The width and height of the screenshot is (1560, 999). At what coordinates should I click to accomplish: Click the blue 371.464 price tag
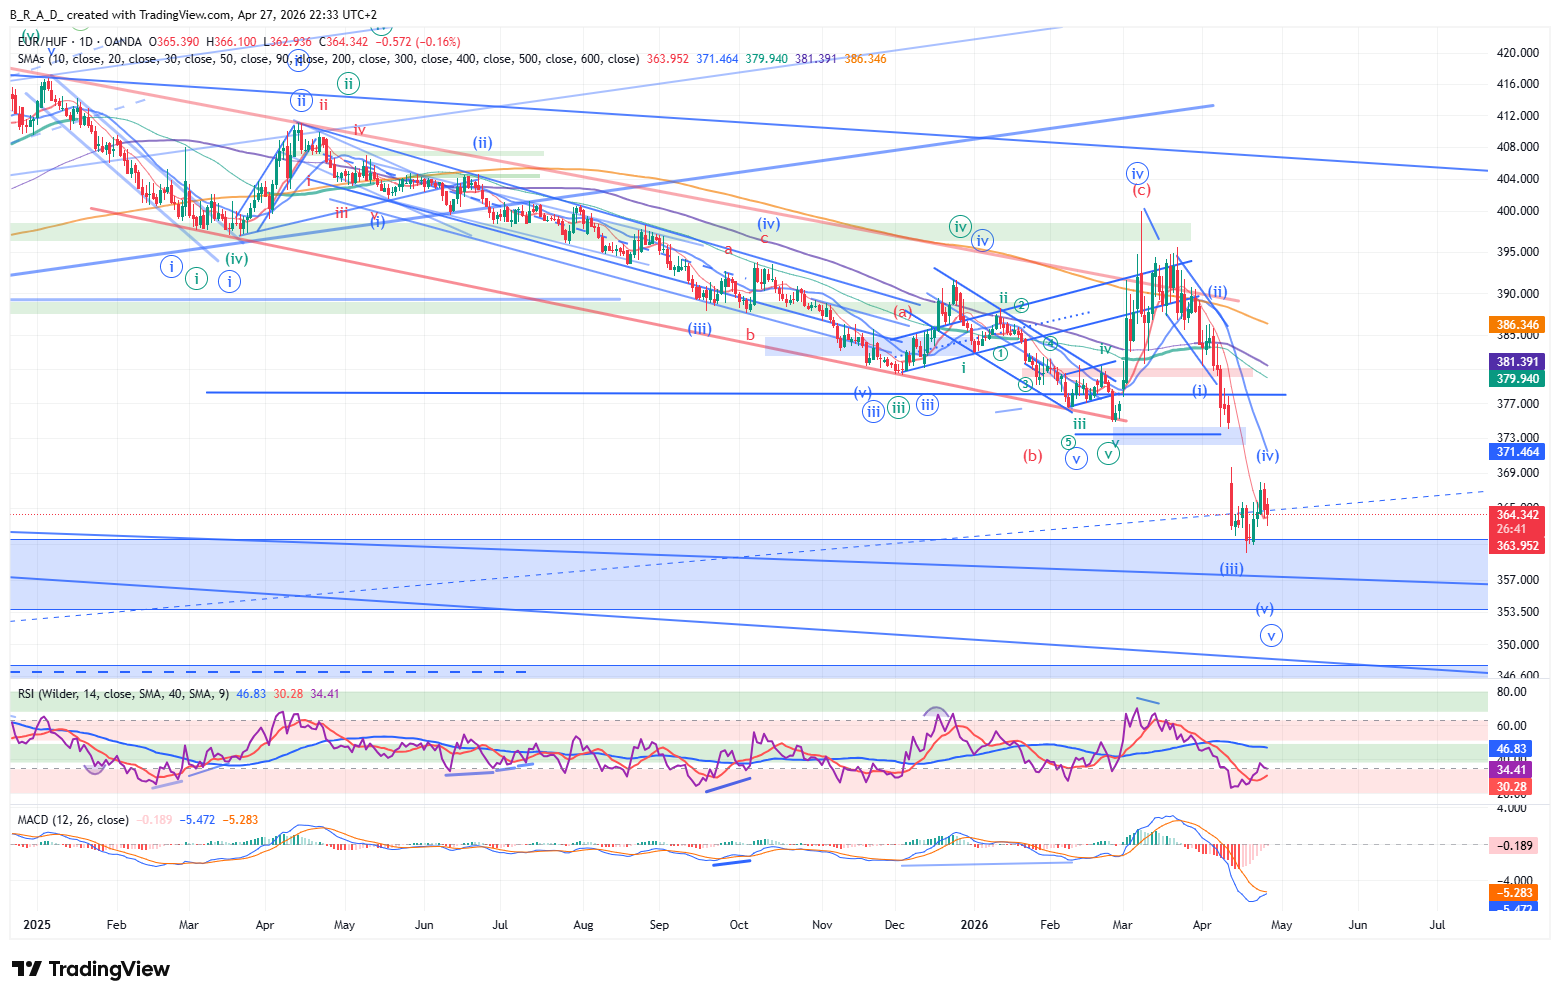tap(1517, 452)
